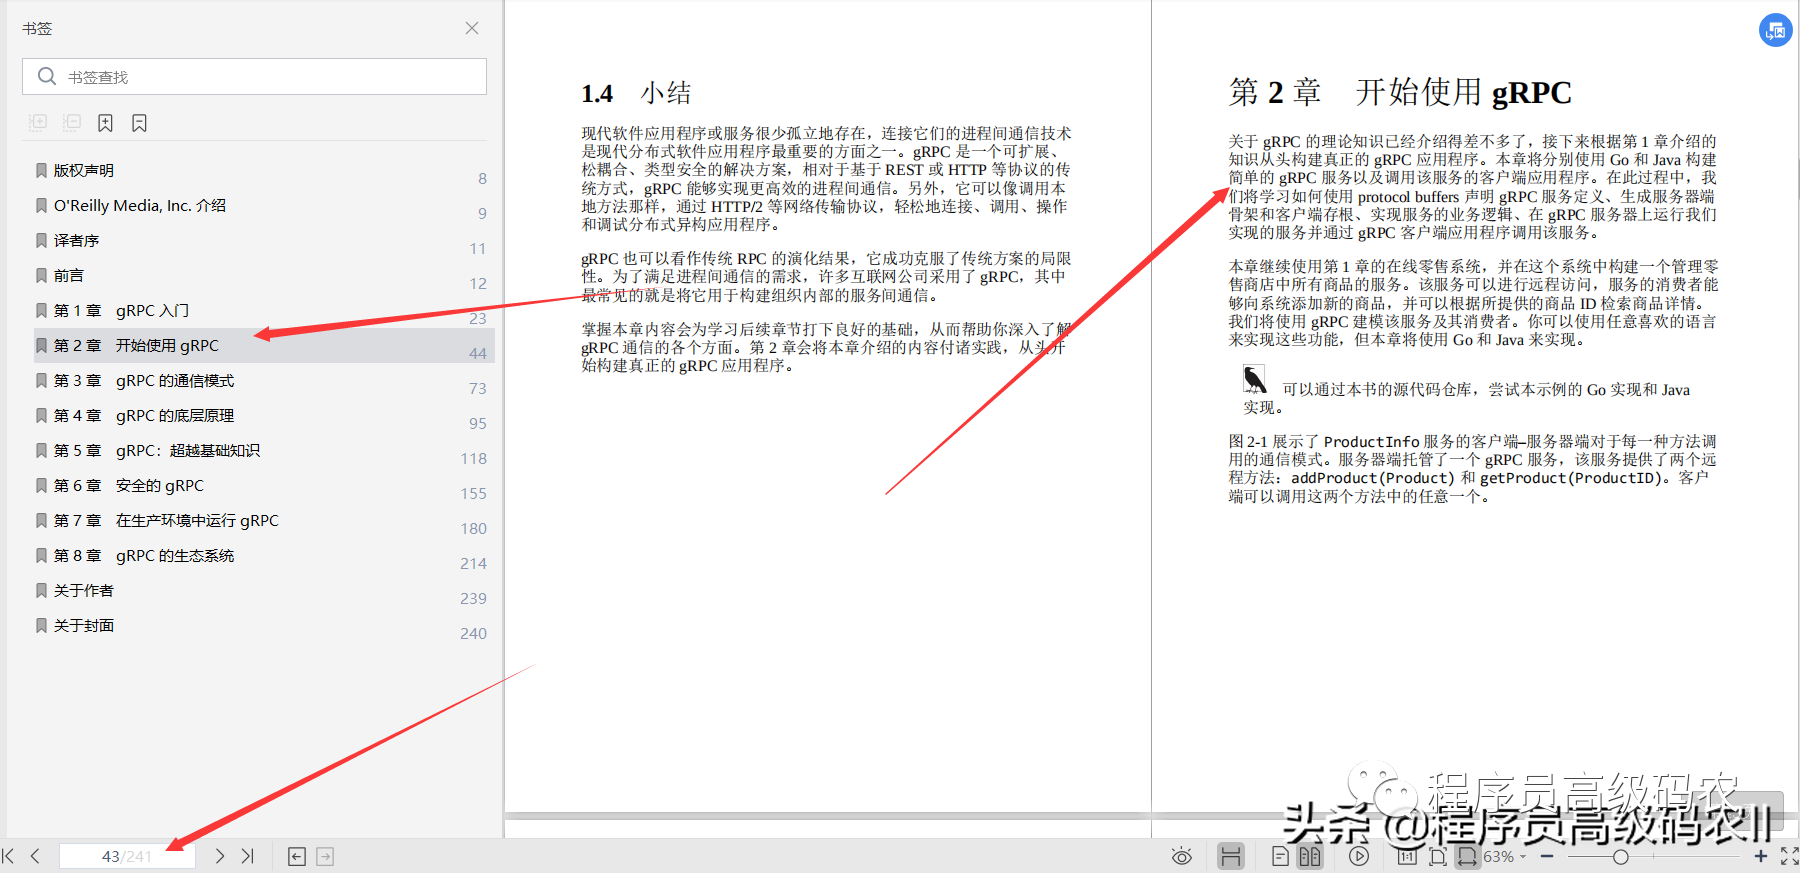The height and width of the screenshot is (873, 1800).
Task: Go to the 前言 bookmark
Action: coord(69,276)
